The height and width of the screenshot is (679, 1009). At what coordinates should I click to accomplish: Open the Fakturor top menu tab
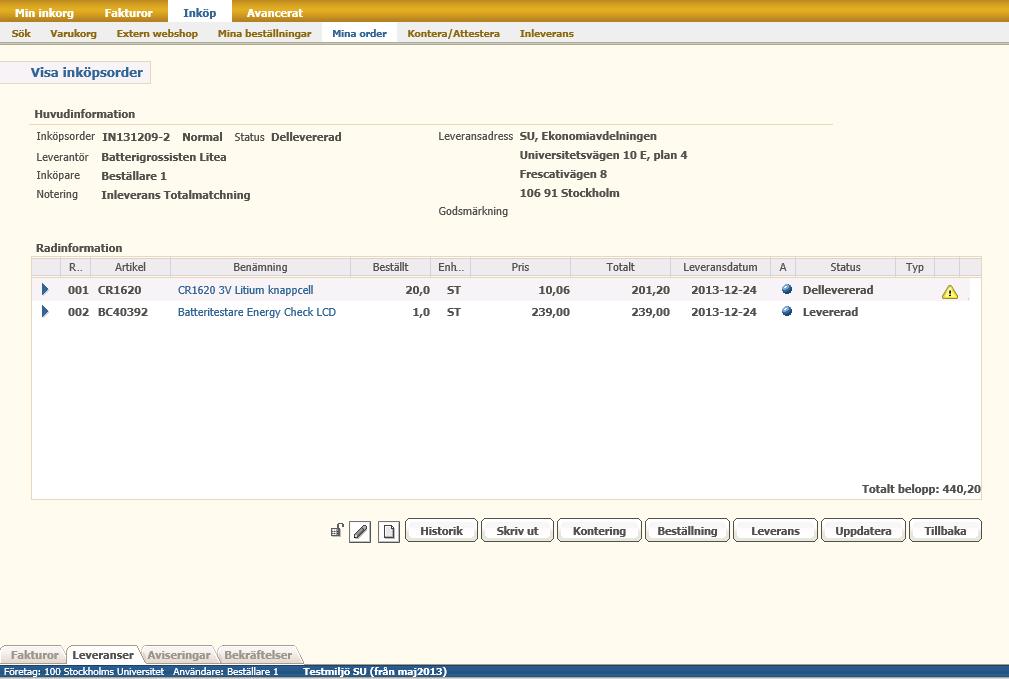(x=129, y=13)
